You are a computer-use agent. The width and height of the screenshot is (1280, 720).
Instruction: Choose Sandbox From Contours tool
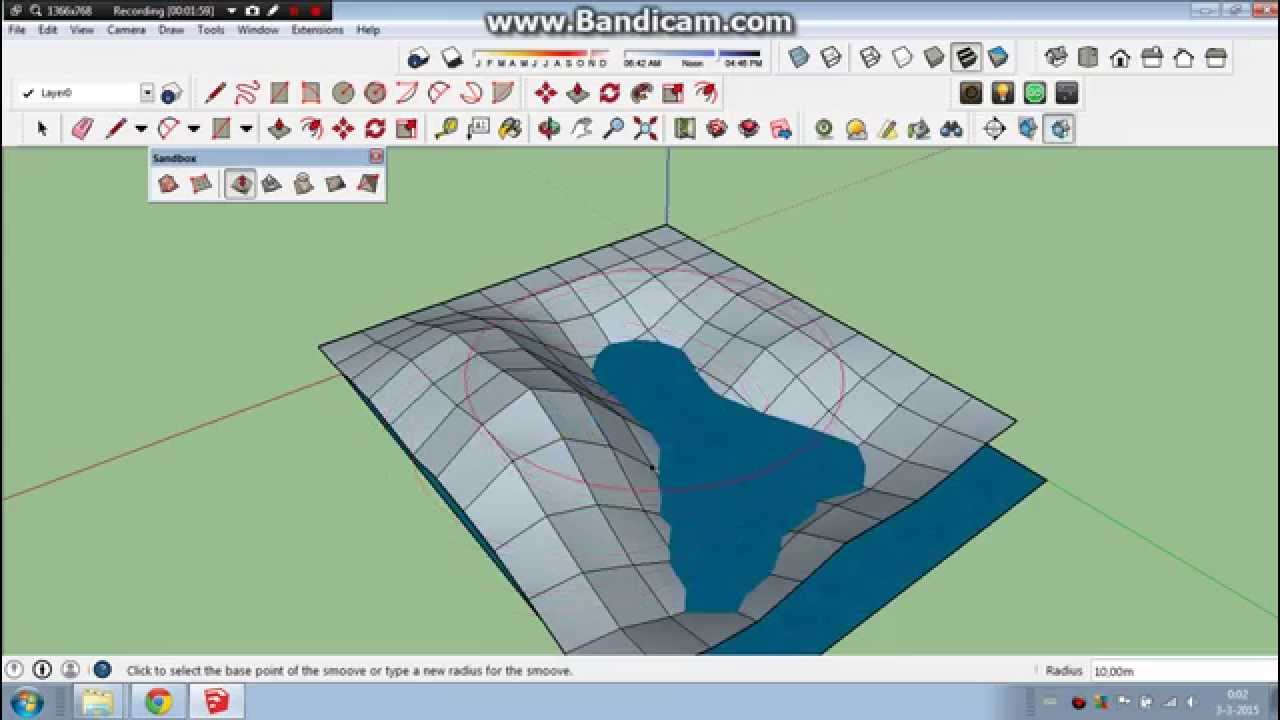tap(168, 184)
